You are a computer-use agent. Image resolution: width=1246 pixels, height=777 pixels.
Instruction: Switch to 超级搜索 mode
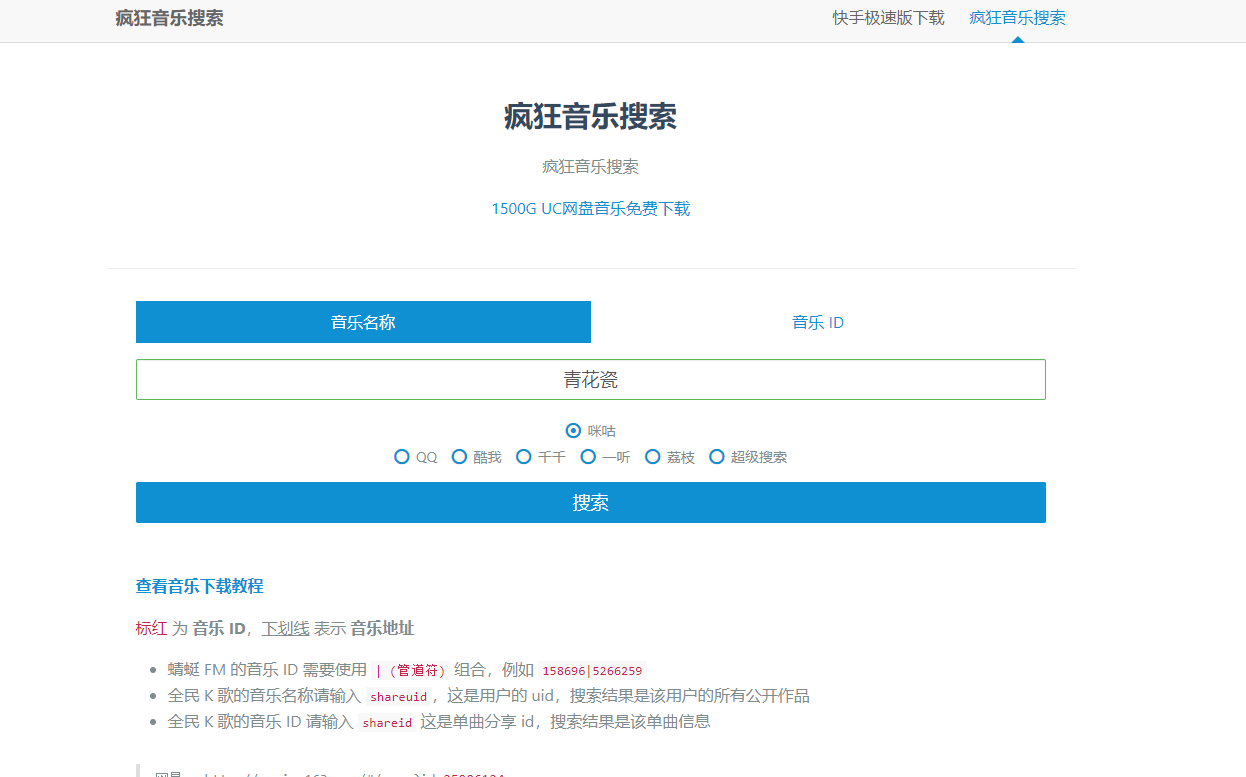[x=717, y=456]
